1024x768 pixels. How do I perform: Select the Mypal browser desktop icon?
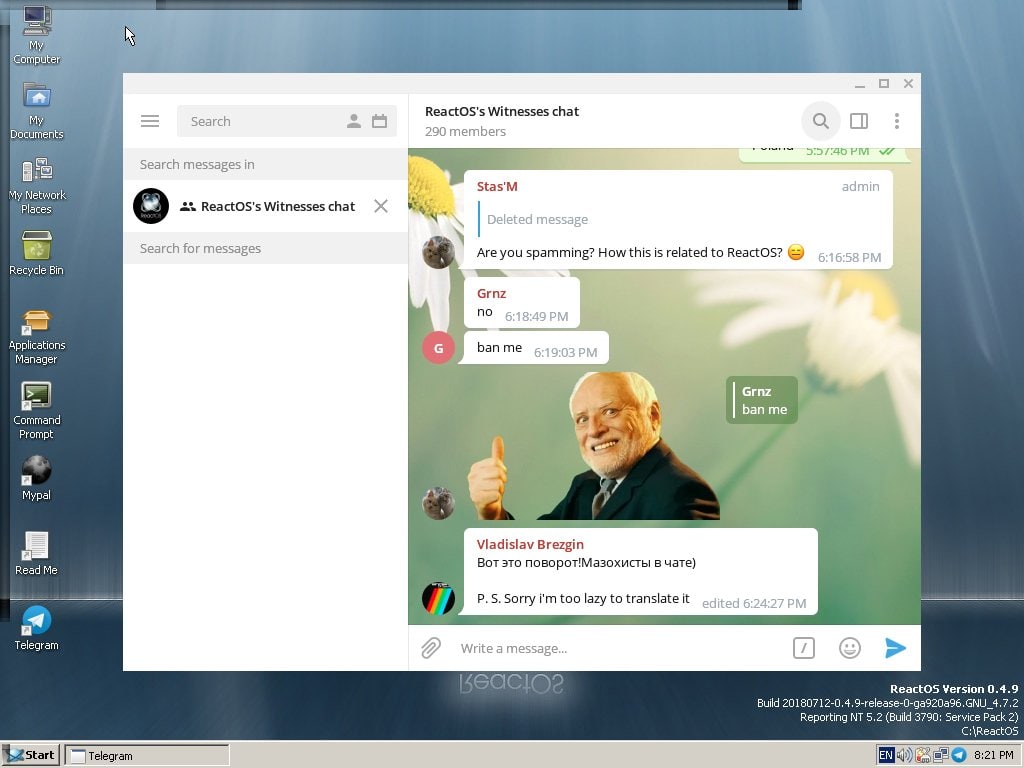tap(37, 478)
